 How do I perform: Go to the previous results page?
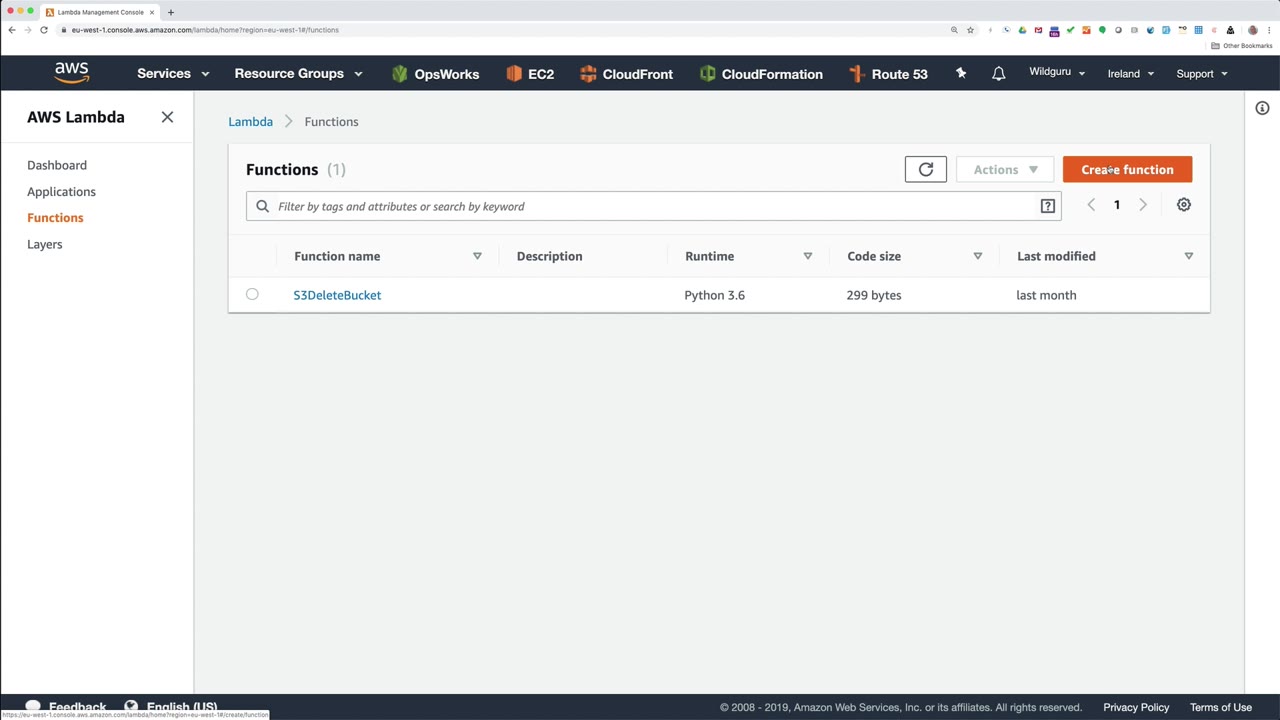coord(1091,205)
